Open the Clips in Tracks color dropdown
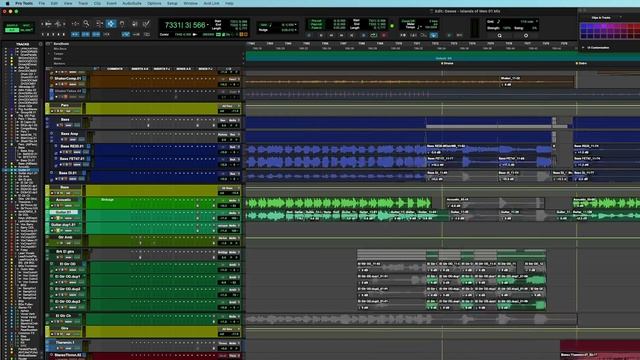This screenshot has width=640, height=360. point(620,18)
